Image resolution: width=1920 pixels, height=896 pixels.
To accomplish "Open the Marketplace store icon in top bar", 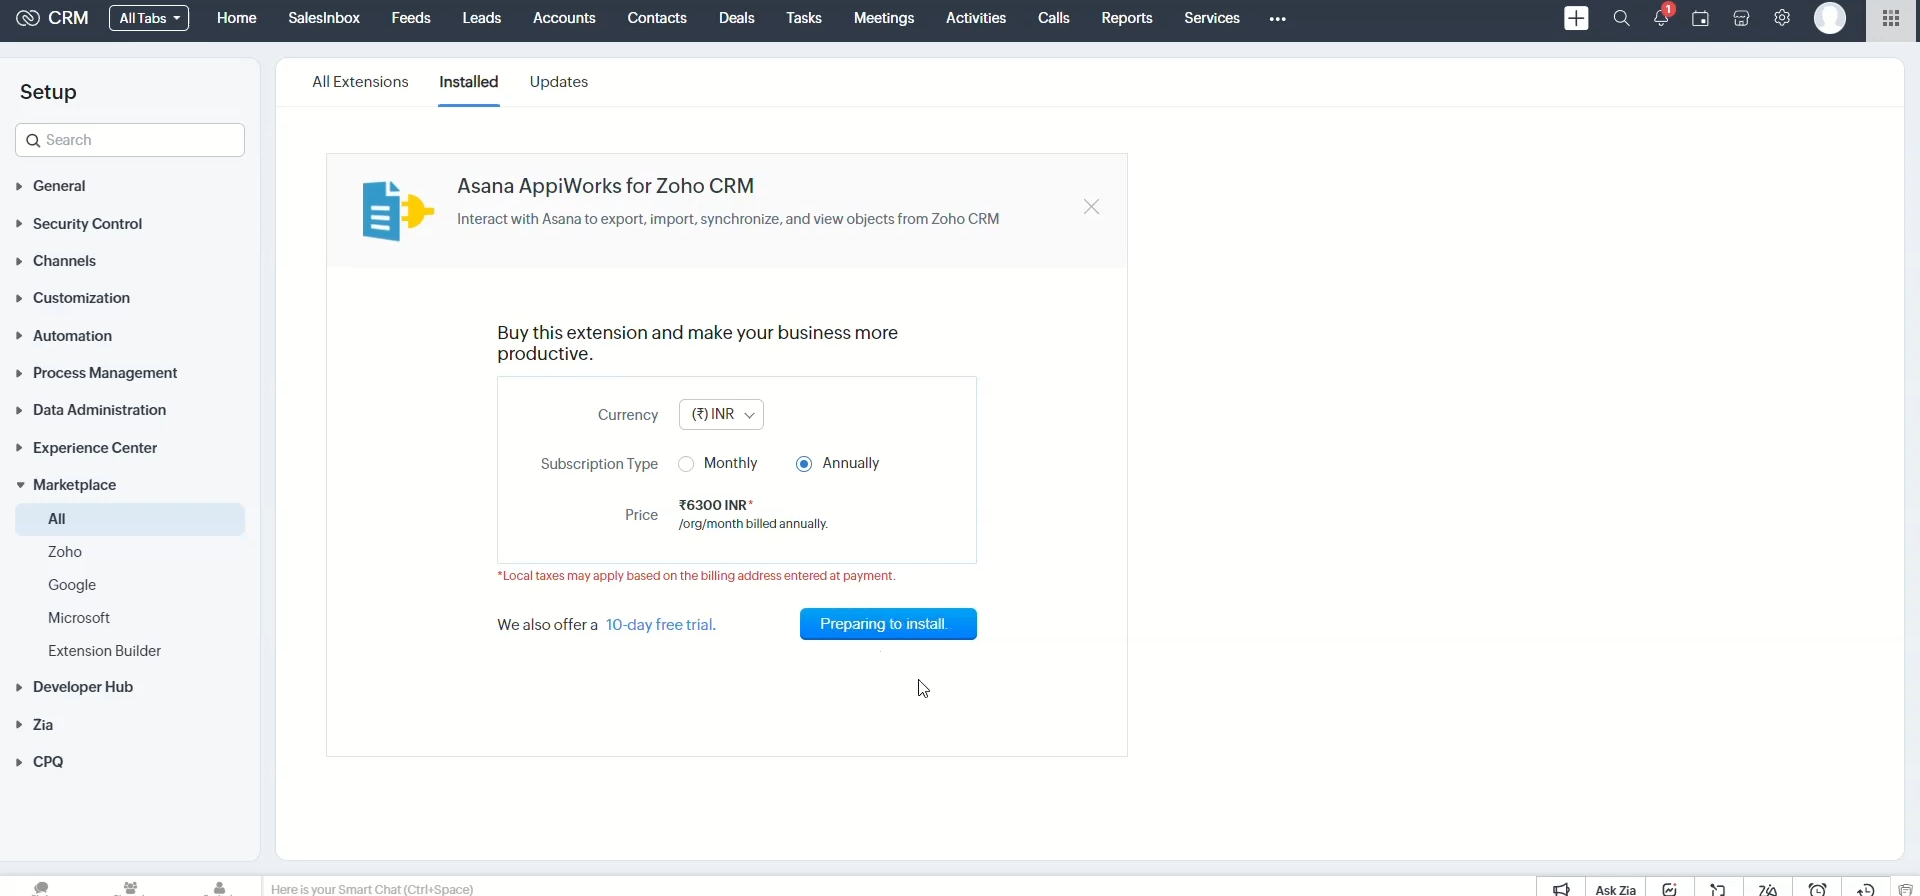I will pyautogui.click(x=1742, y=18).
